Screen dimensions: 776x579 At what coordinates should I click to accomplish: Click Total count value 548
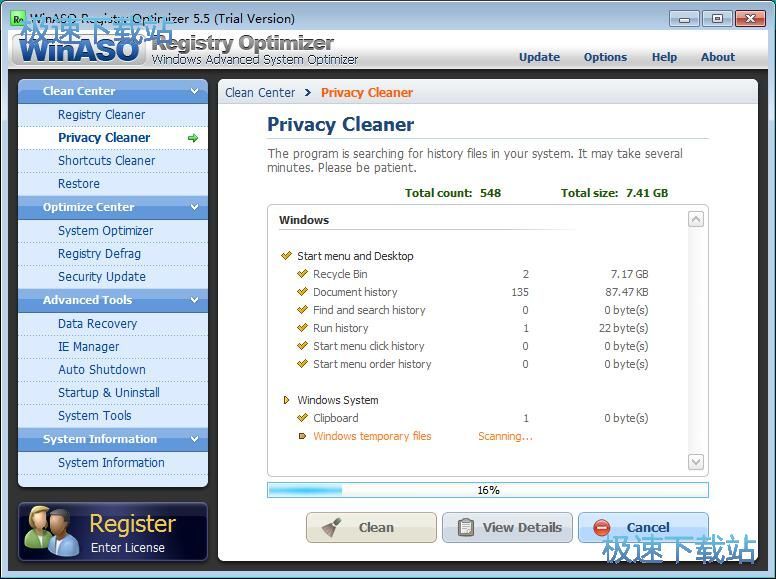[490, 193]
